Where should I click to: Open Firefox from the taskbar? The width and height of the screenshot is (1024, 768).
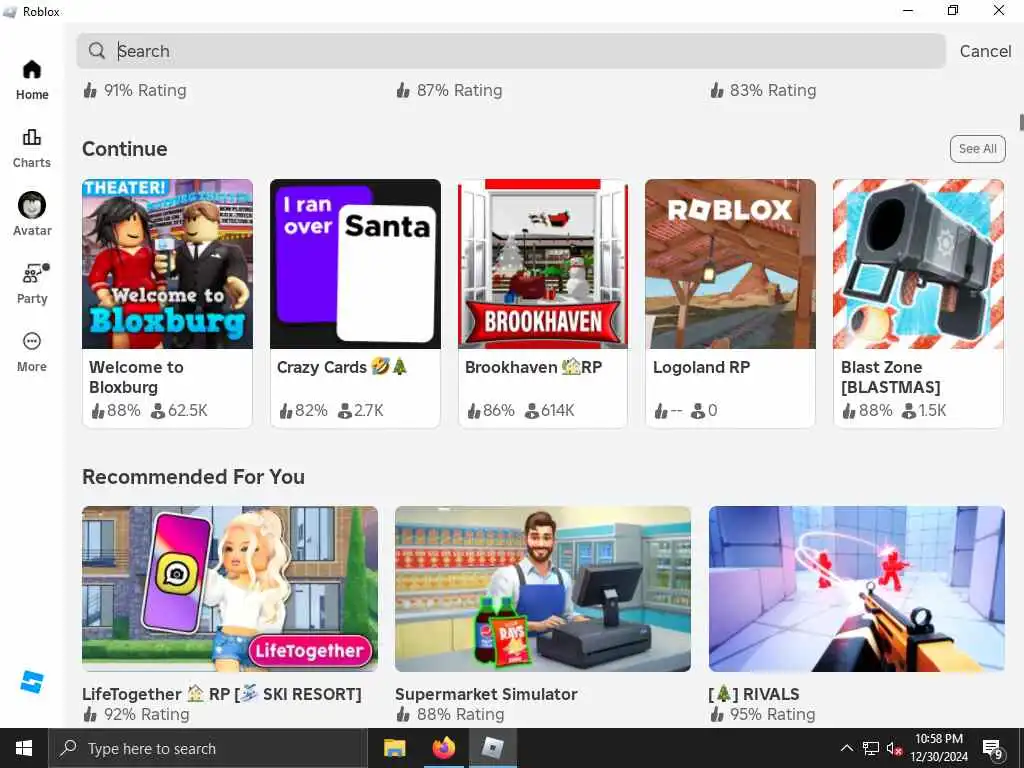(444, 748)
